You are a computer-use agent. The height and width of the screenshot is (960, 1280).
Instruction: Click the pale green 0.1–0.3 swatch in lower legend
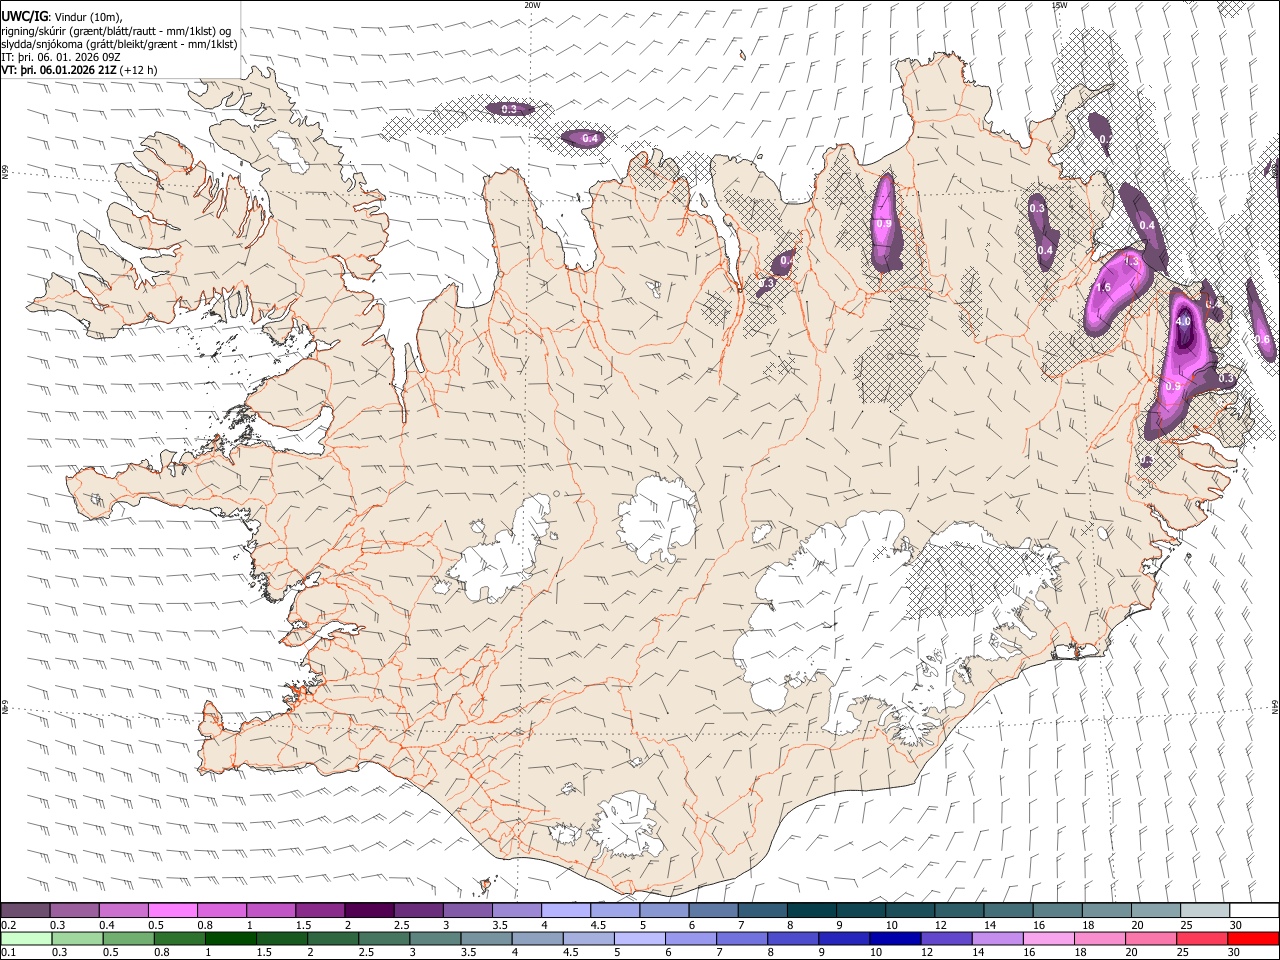click(x=27, y=938)
